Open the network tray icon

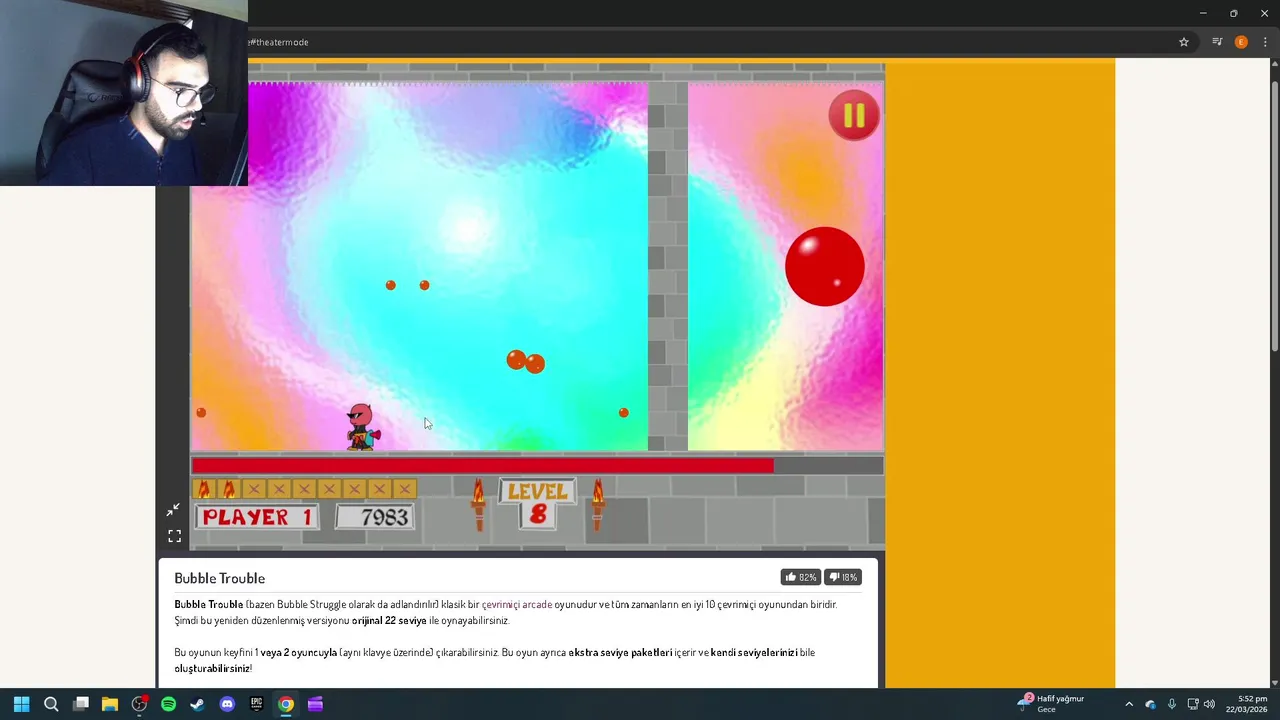pyautogui.click(x=1193, y=704)
